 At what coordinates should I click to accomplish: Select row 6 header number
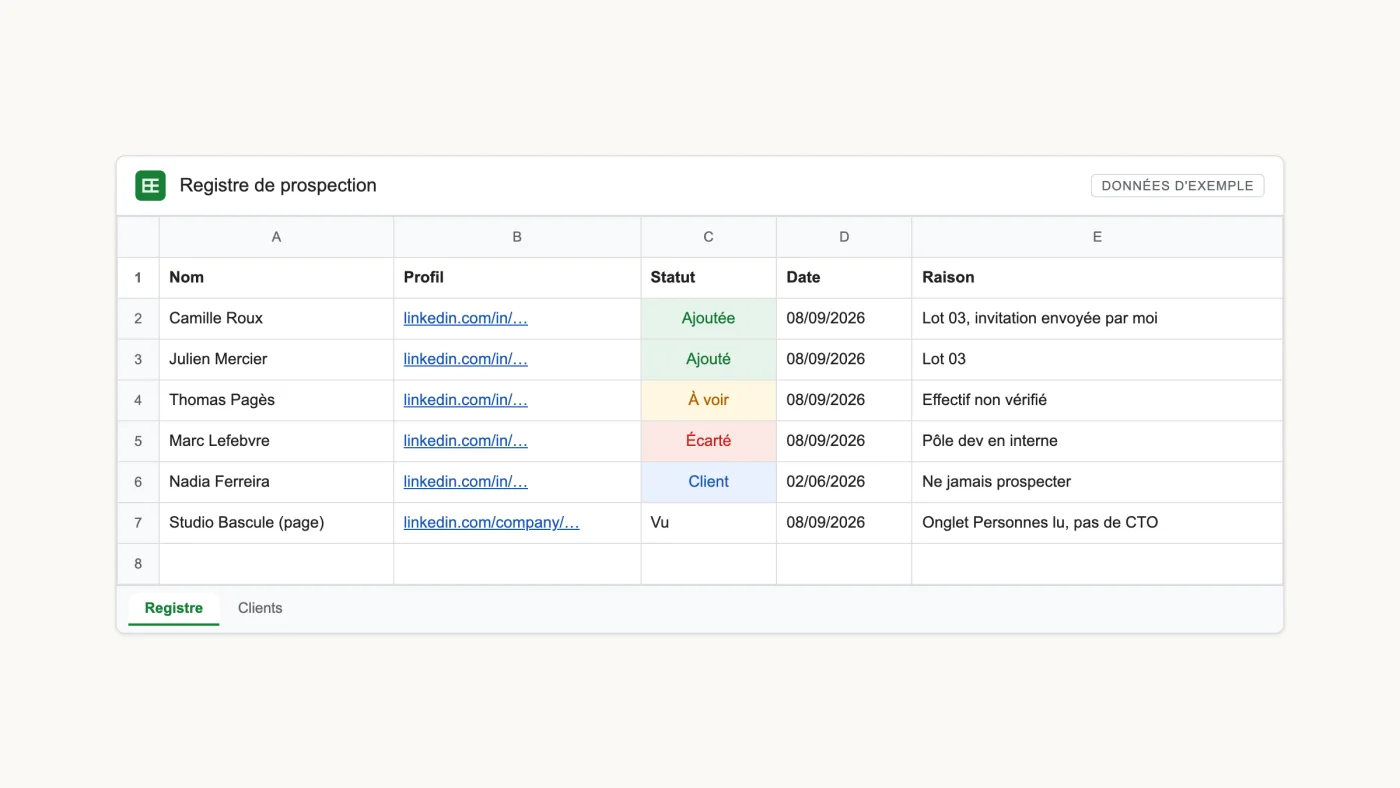[138, 483]
